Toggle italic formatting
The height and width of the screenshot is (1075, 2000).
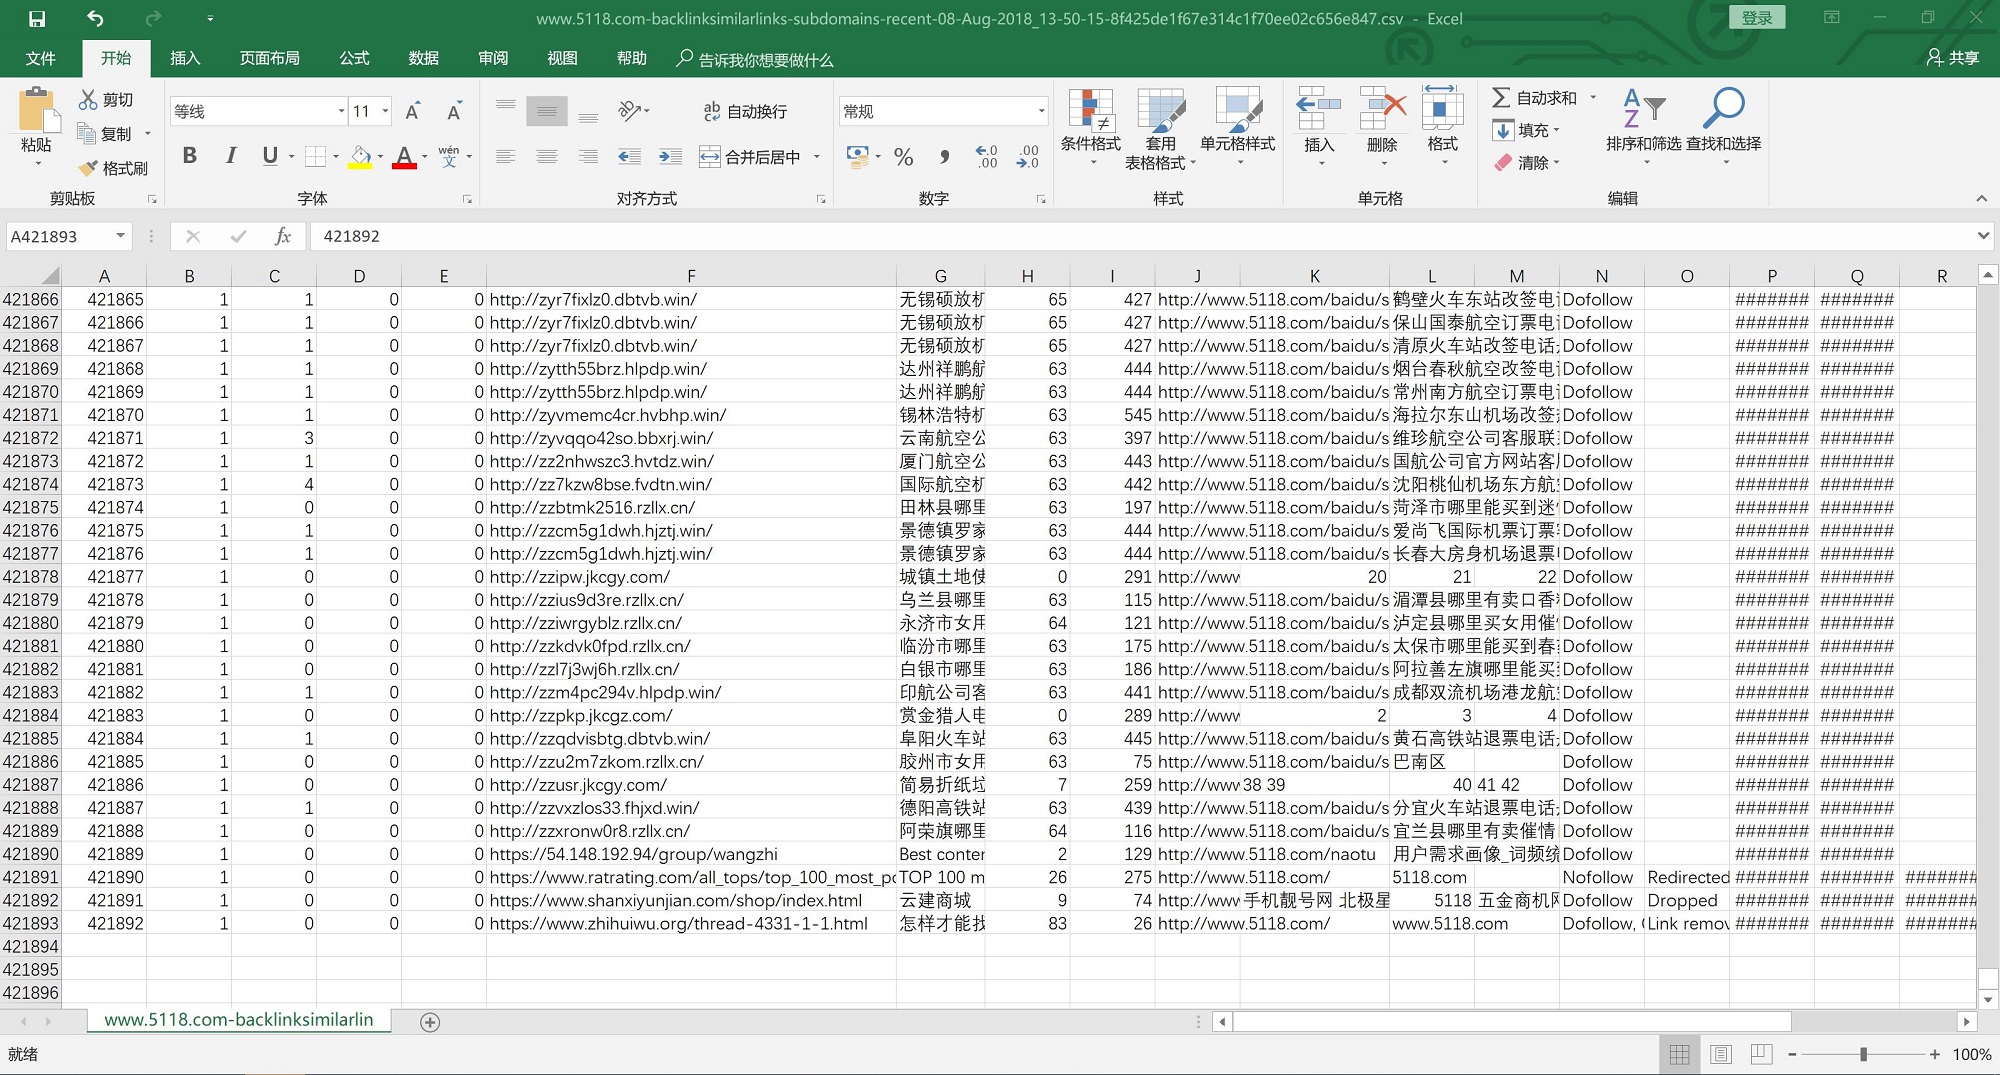click(x=231, y=156)
